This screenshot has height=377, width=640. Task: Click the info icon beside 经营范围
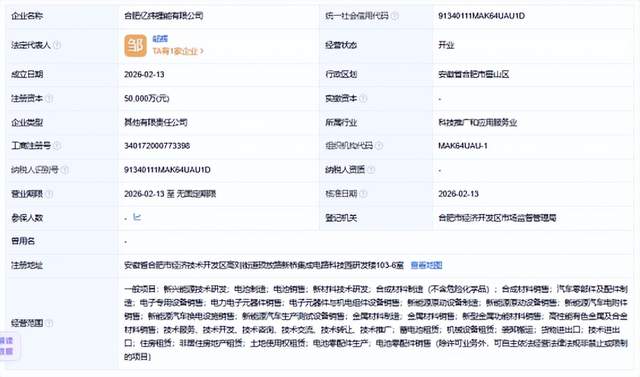tap(49, 323)
